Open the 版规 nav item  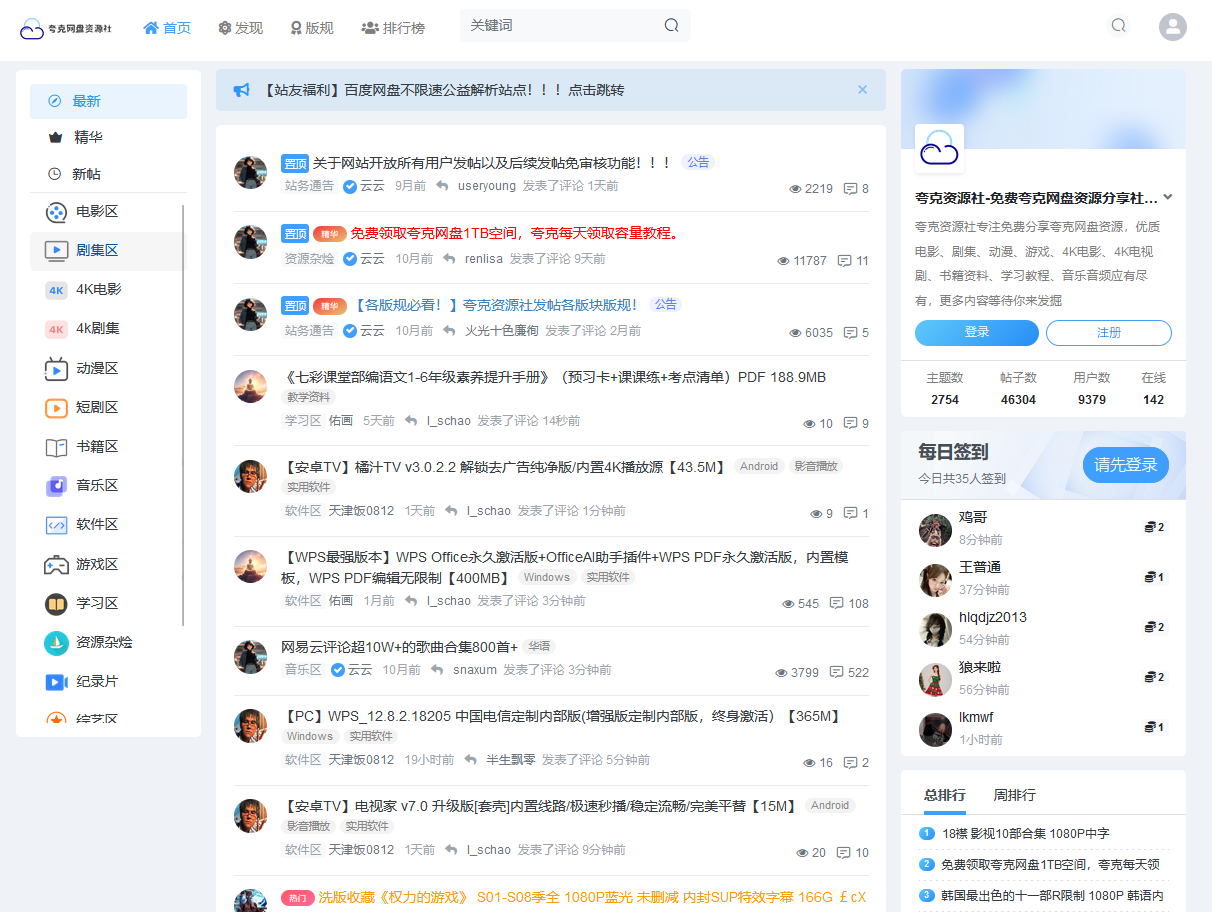pyautogui.click(x=312, y=28)
